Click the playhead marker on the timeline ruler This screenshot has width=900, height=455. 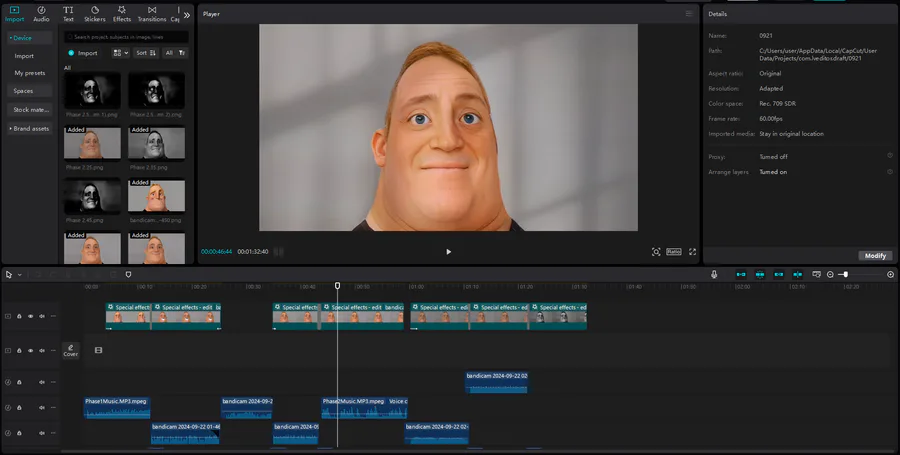pyautogui.click(x=338, y=285)
